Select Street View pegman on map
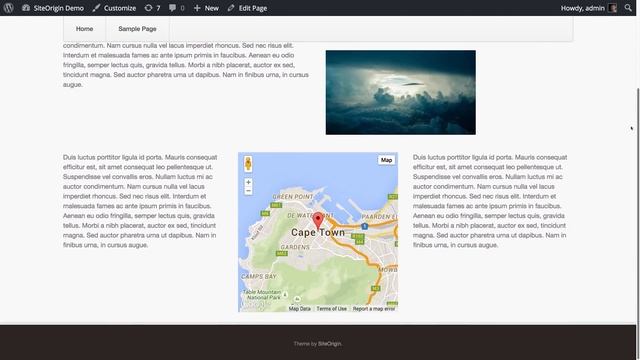 coord(248,164)
